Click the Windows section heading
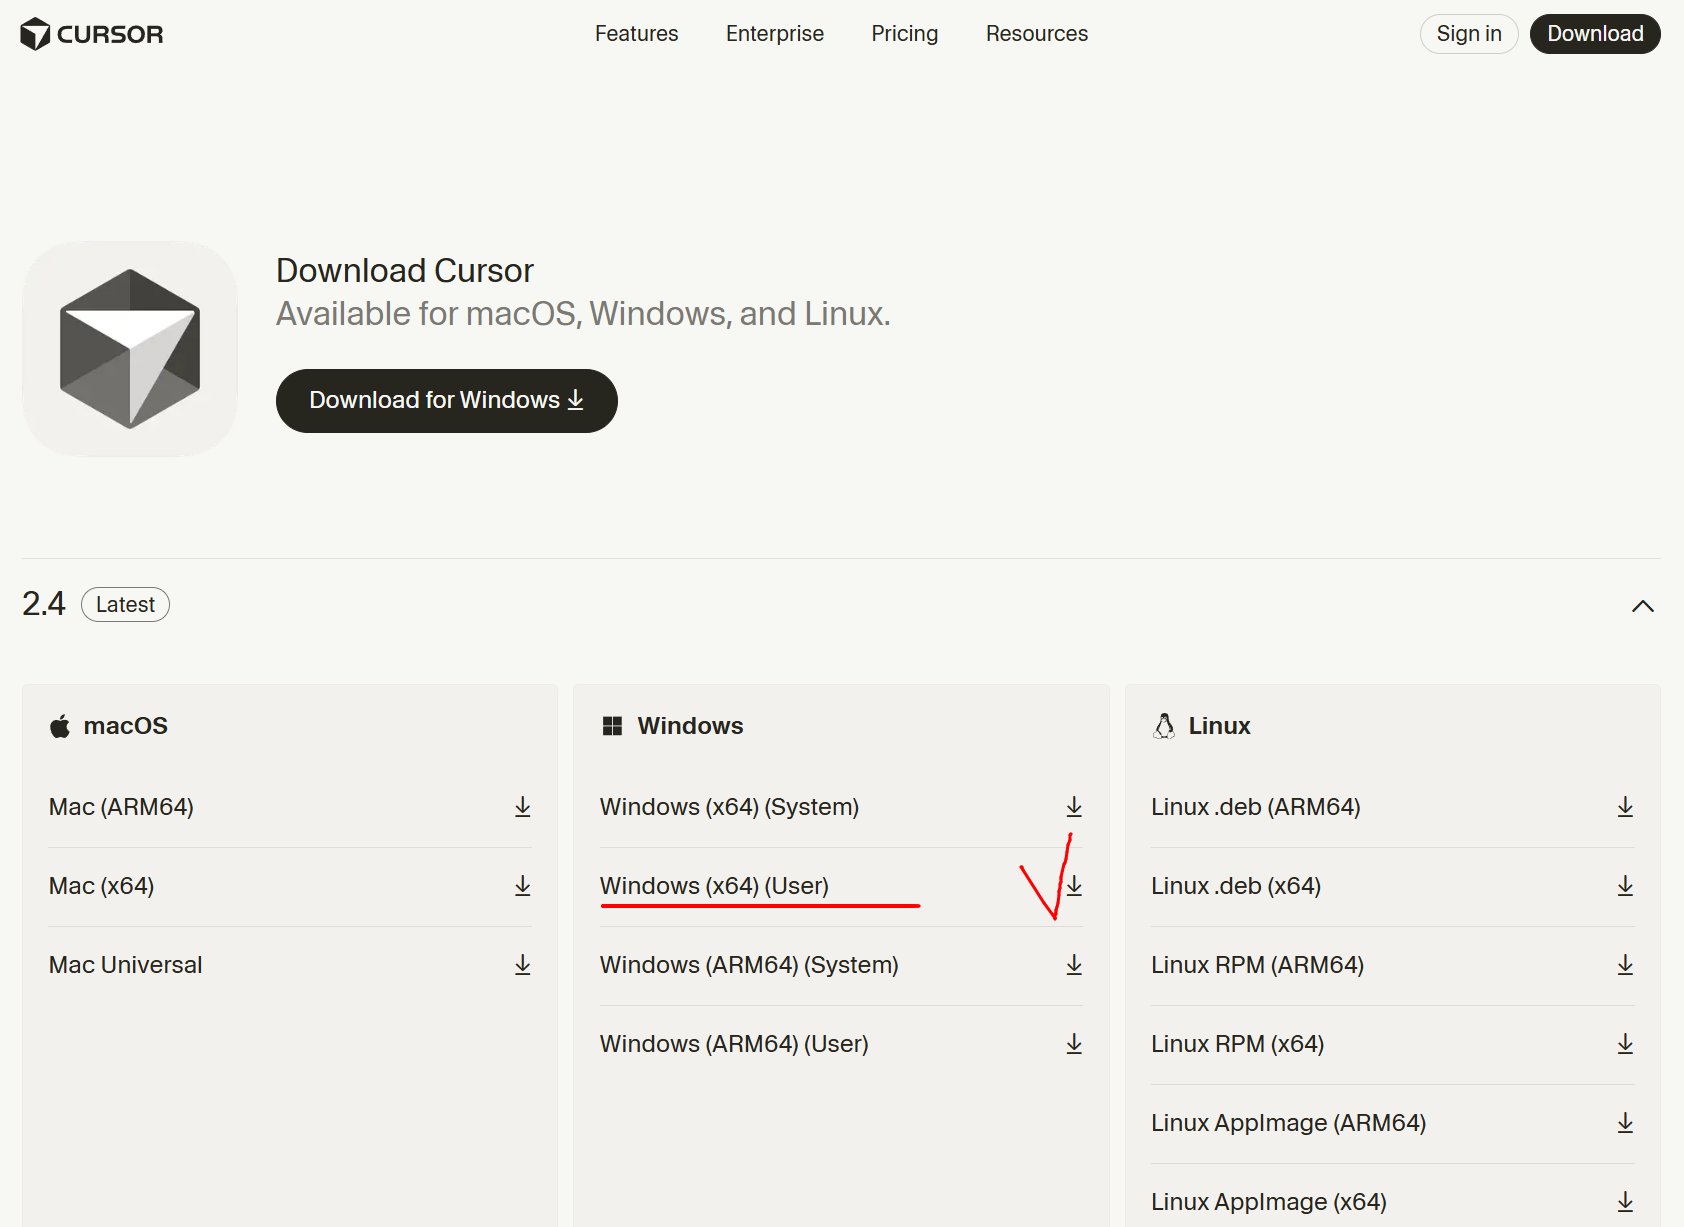The image size is (1684, 1227). pyautogui.click(x=690, y=726)
